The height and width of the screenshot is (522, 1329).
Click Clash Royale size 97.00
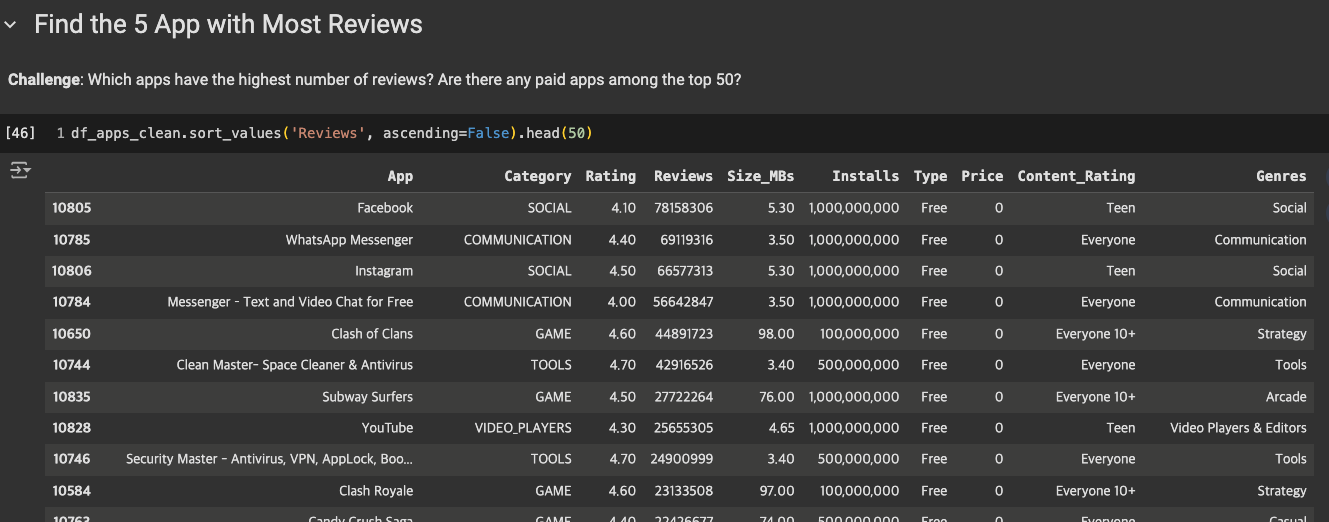click(x=775, y=491)
